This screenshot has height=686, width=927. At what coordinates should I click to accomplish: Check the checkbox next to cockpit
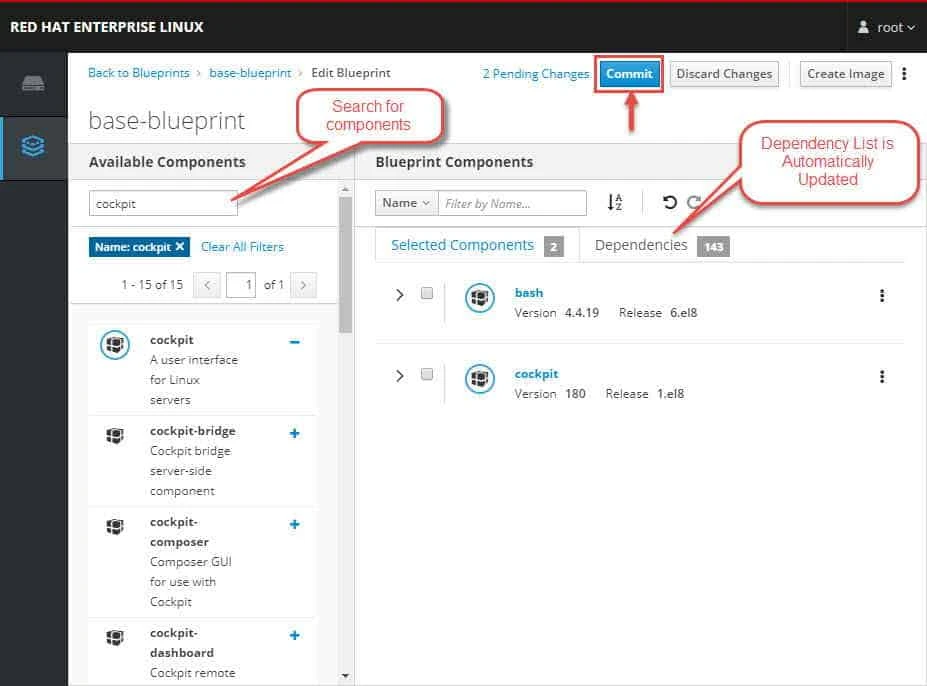pyautogui.click(x=425, y=375)
